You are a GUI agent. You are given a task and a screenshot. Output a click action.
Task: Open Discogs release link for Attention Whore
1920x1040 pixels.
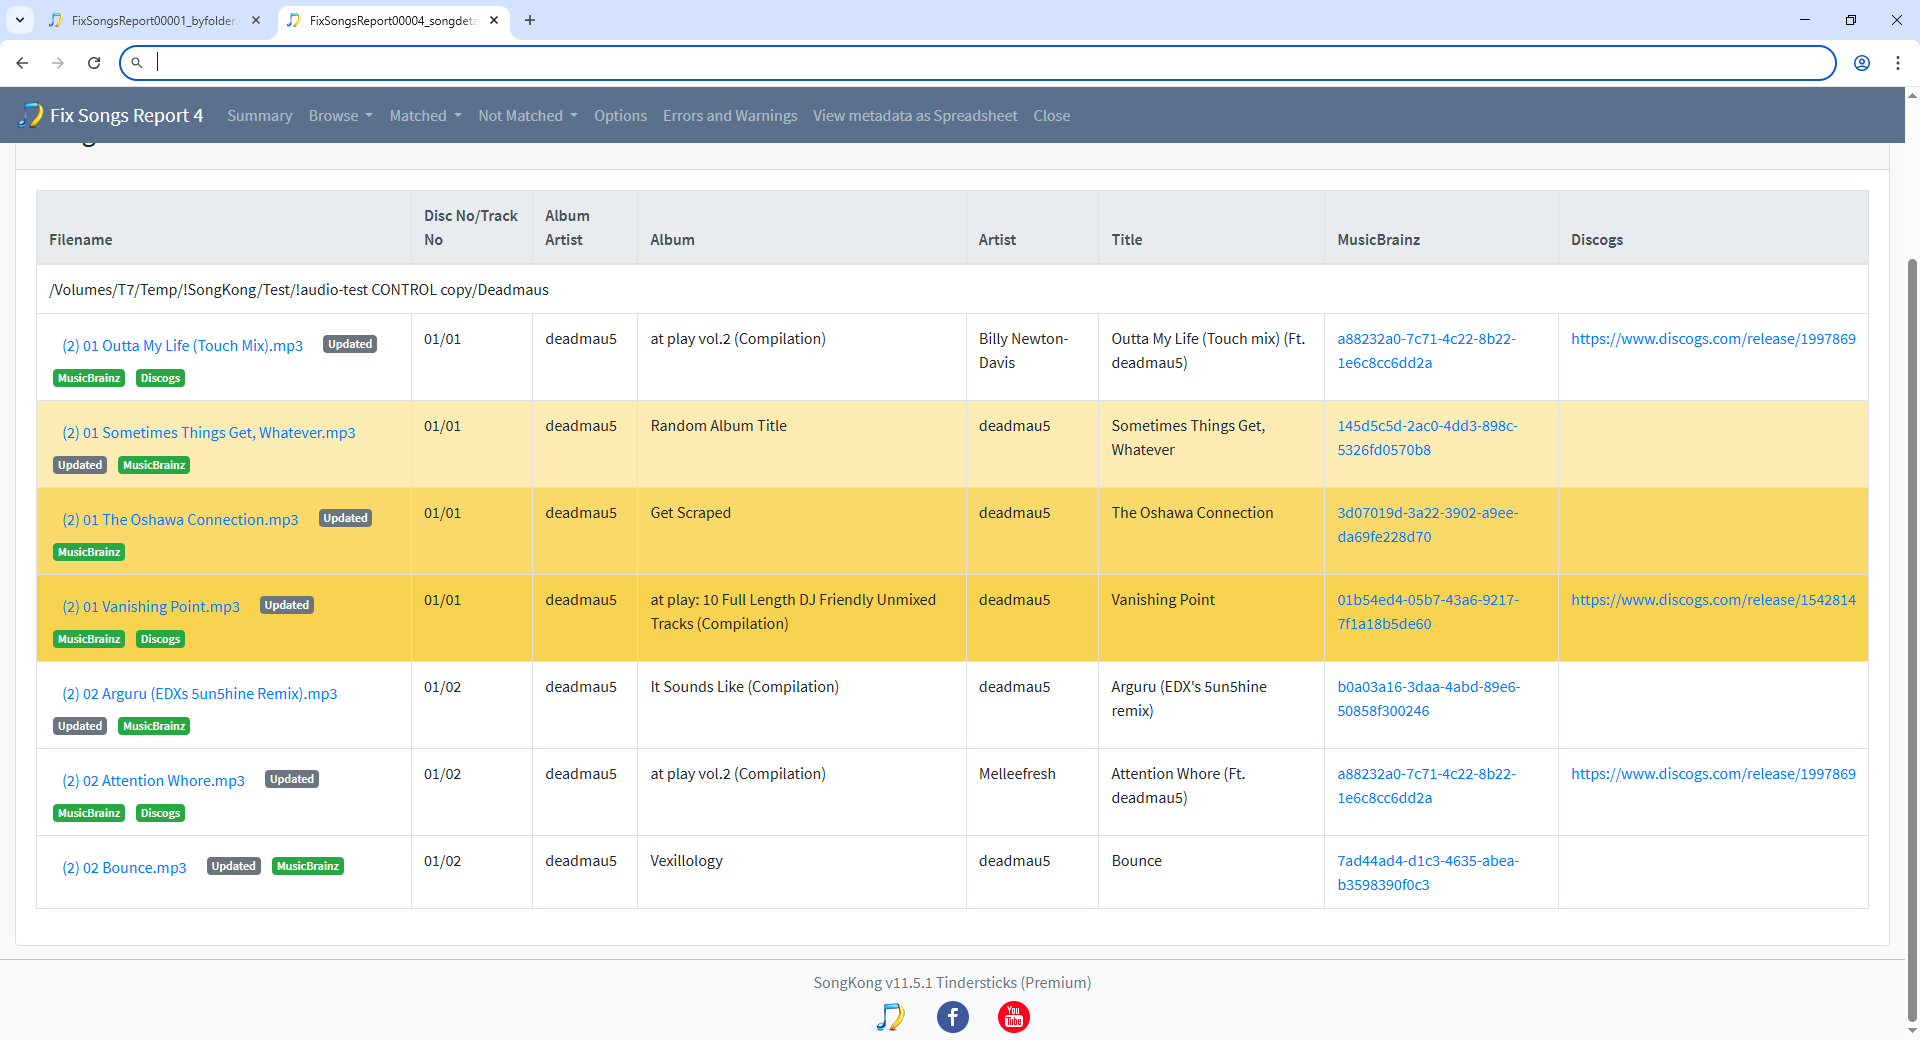click(1713, 774)
